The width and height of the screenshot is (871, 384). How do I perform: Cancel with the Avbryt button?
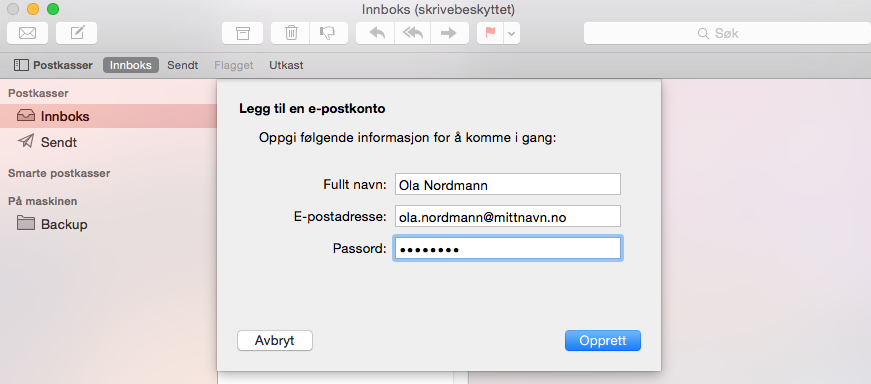tap(274, 341)
